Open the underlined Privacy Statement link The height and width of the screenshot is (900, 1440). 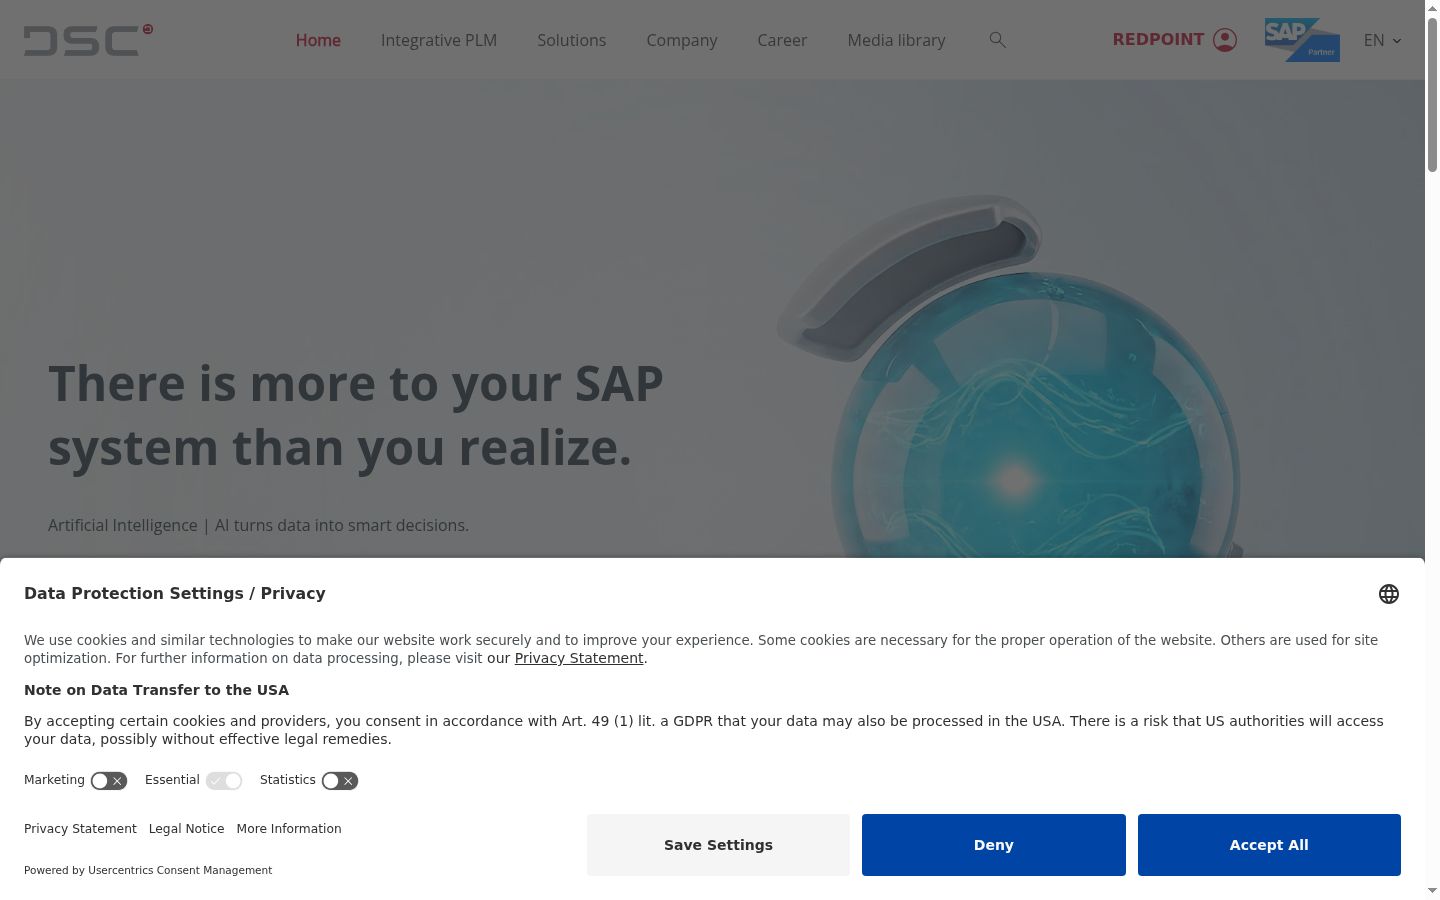pyautogui.click(x=579, y=658)
